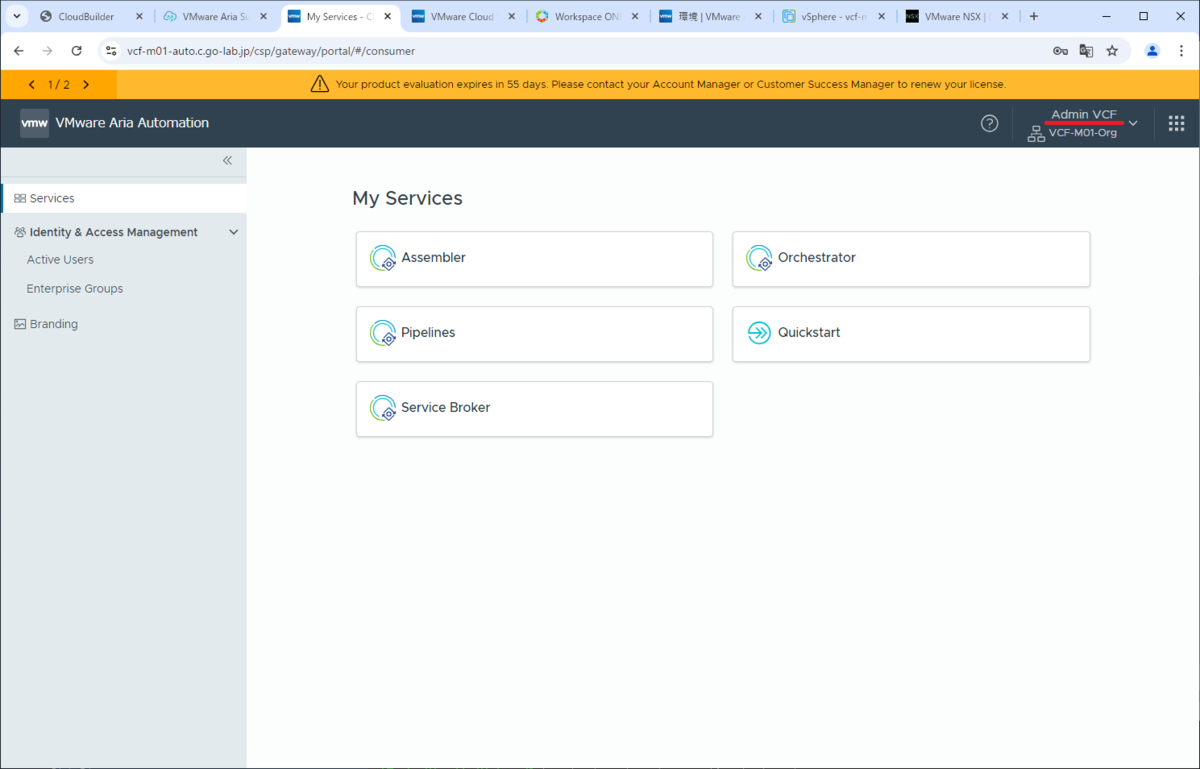View site information icon
This screenshot has width=1200, height=769.
tap(110, 51)
